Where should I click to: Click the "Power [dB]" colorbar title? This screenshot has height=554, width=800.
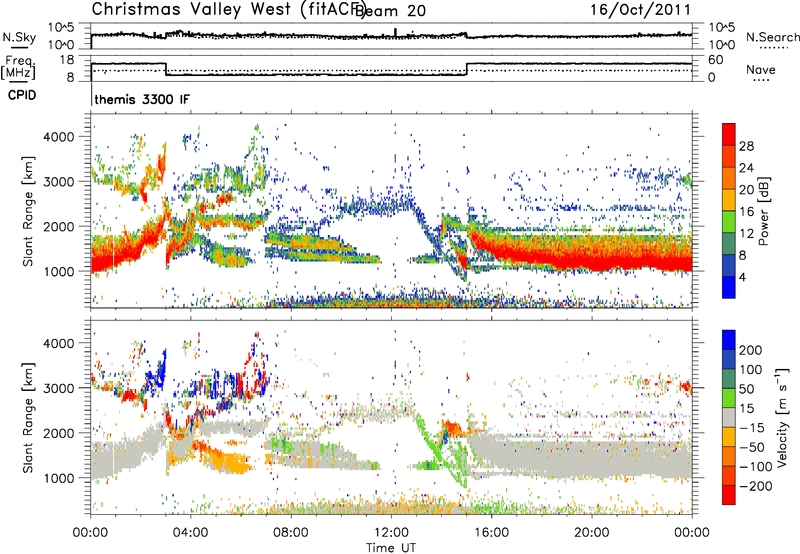[764, 211]
